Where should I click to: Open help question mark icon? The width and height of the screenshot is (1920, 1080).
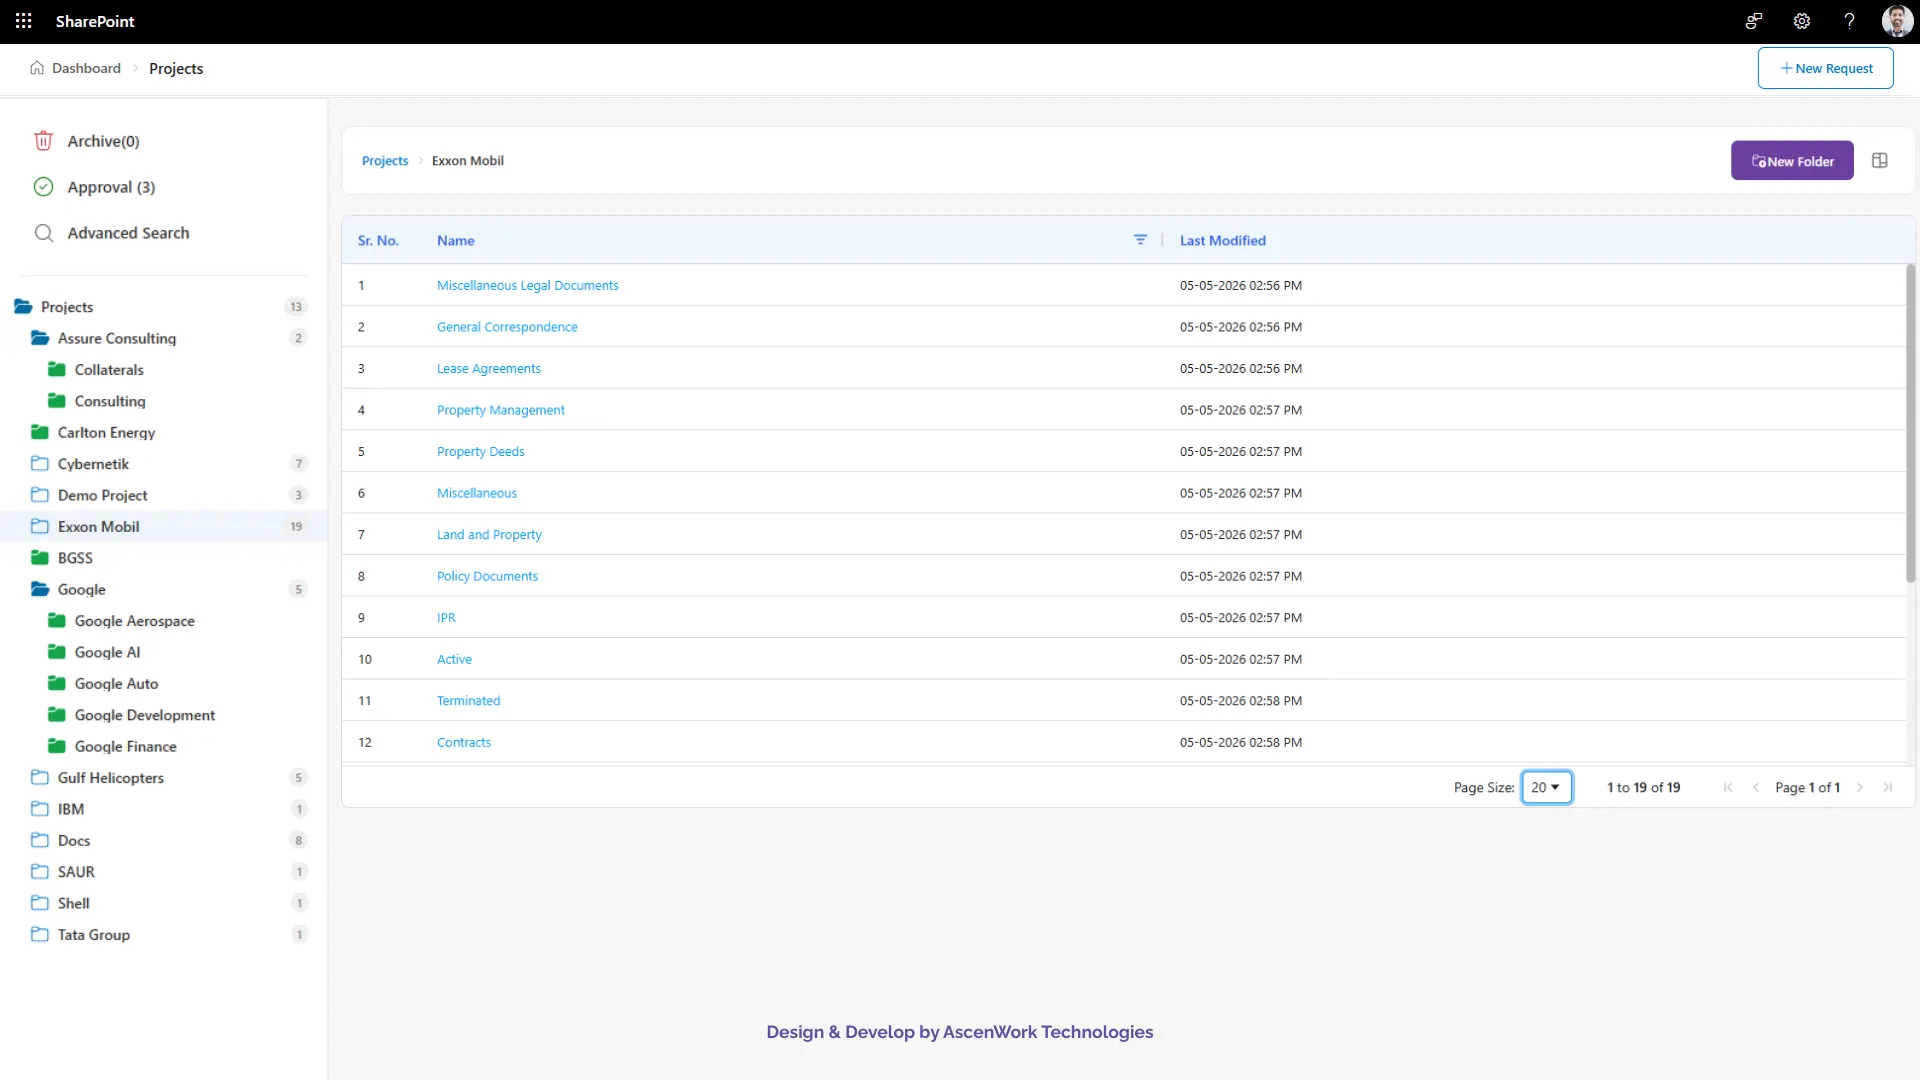coord(1849,21)
